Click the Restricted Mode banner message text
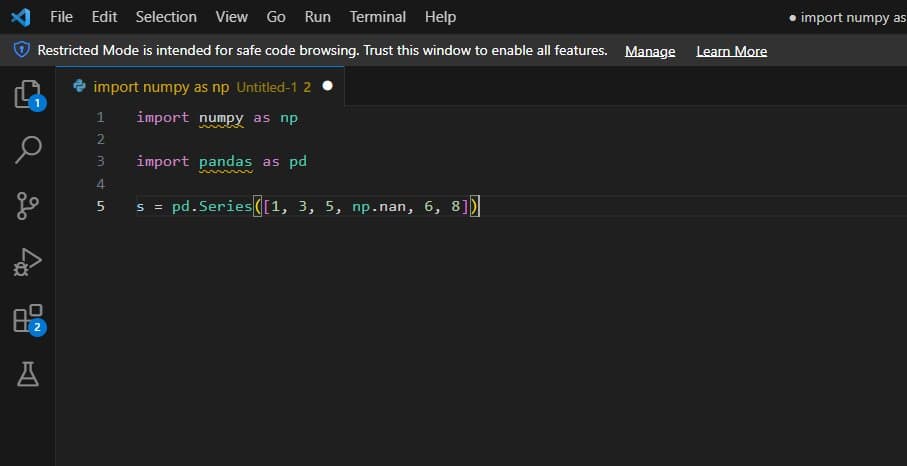This screenshot has width=907, height=466. 322,50
